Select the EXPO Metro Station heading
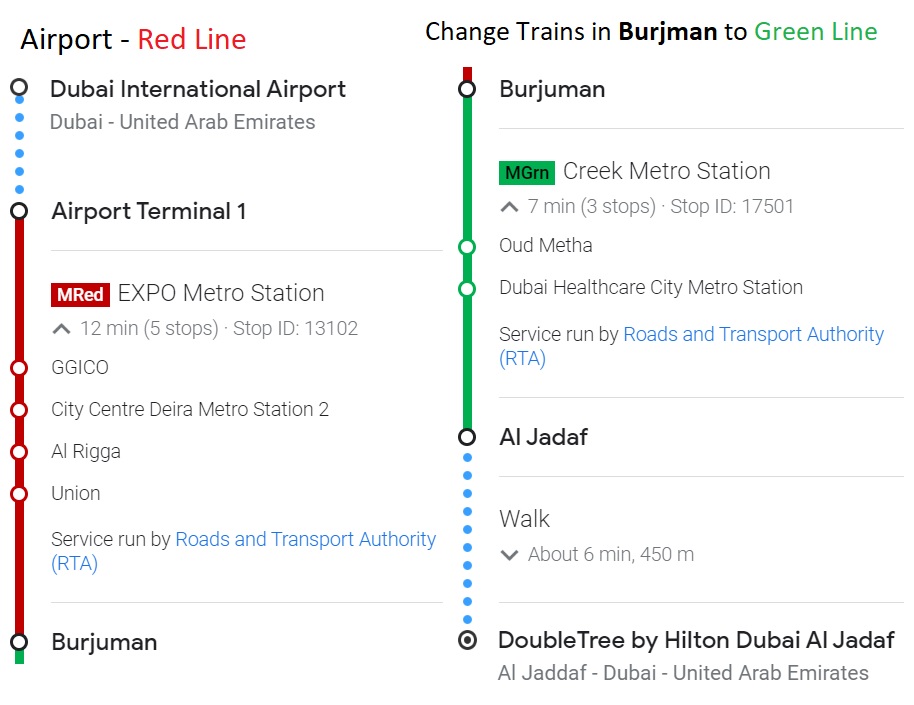Screen dimensions: 914x705 (221, 294)
